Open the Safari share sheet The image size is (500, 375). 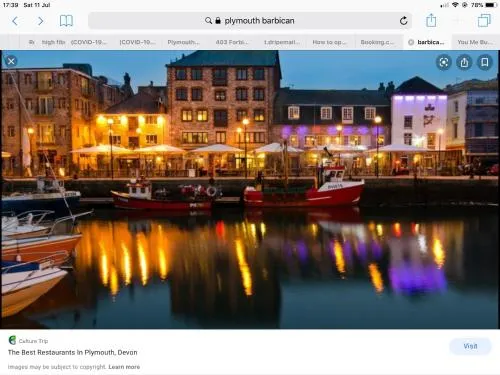click(x=431, y=20)
